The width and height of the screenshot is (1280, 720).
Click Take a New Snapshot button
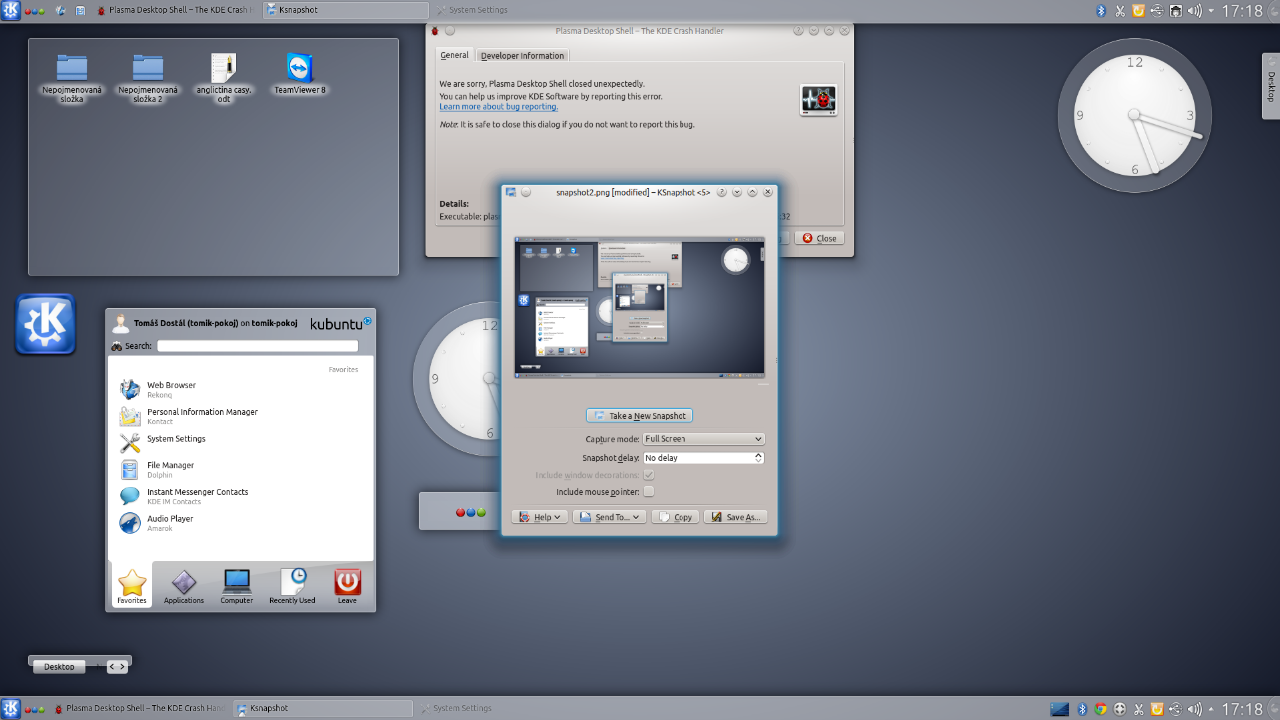click(639, 415)
